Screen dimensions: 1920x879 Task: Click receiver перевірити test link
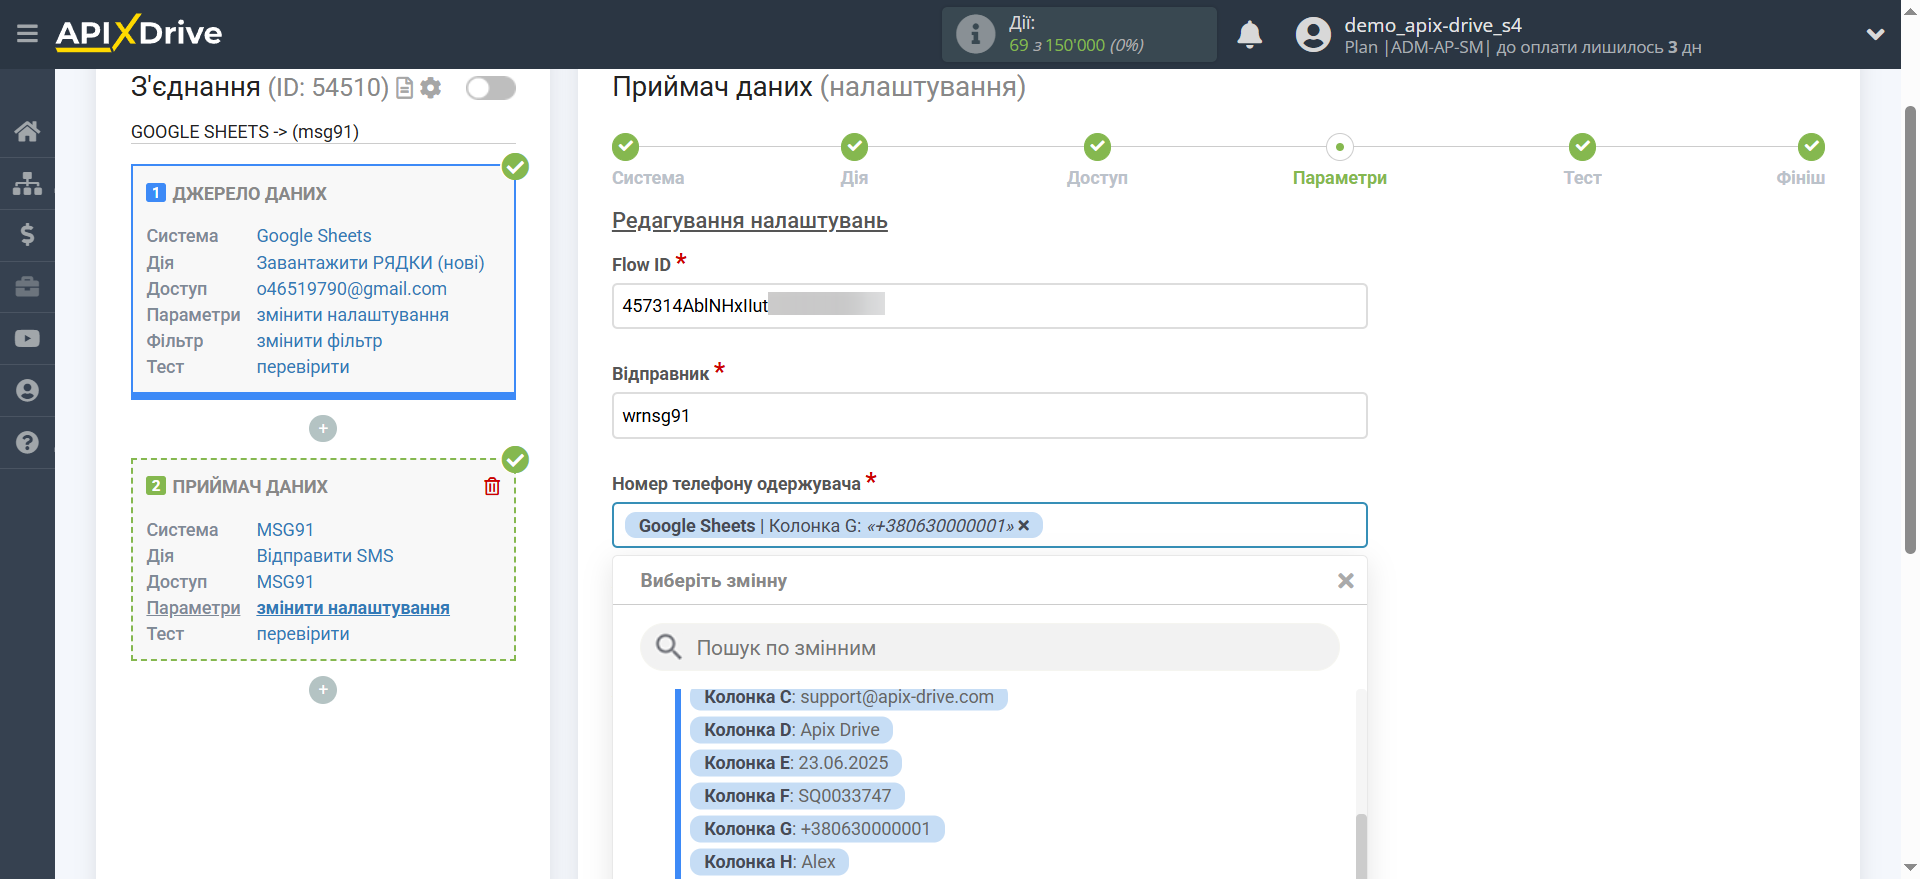[x=303, y=634]
